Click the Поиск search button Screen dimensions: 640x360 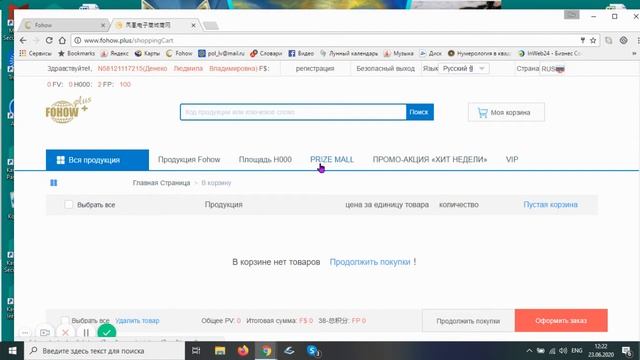click(x=420, y=112)
